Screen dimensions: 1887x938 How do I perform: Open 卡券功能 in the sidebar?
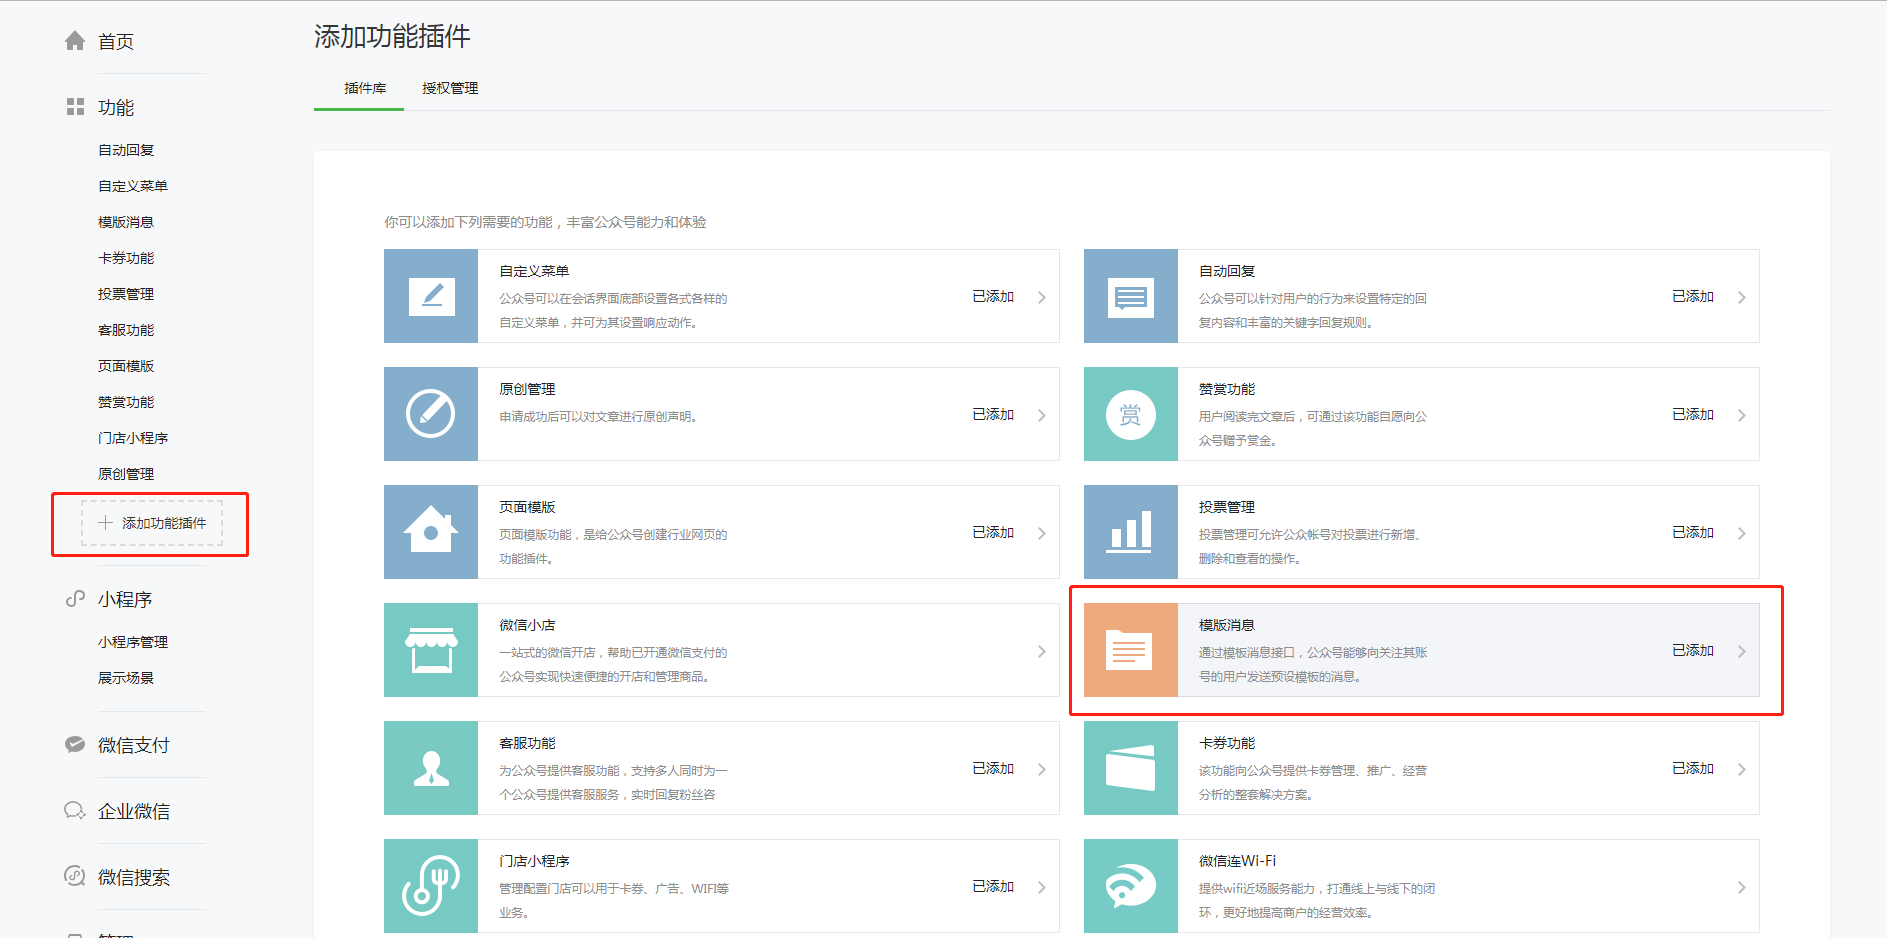coord(126,258)
